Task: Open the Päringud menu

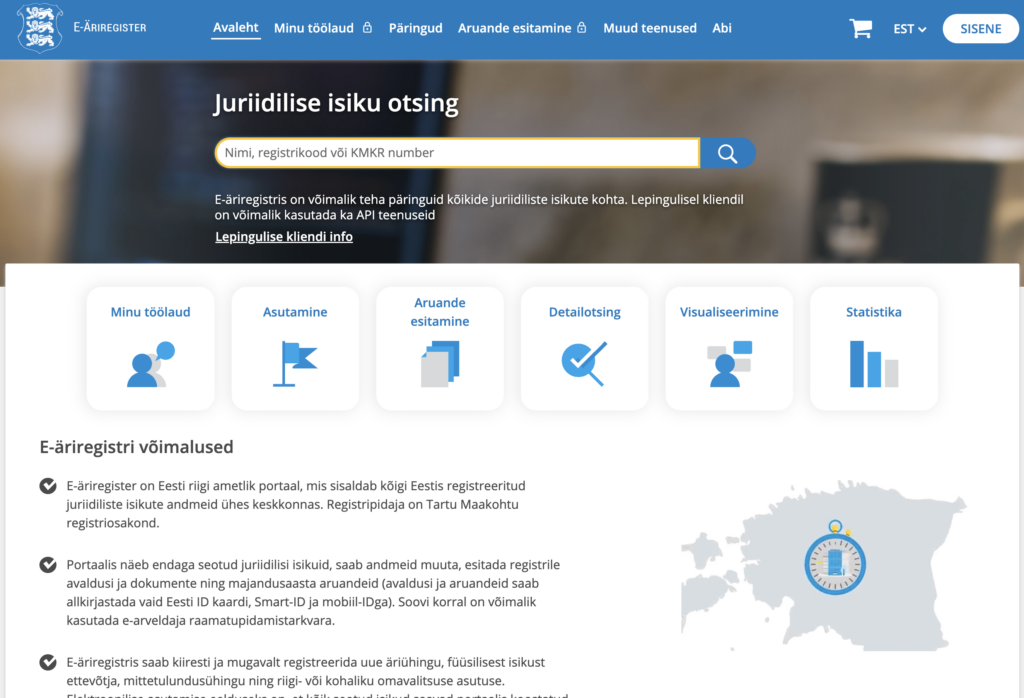Action: (415, 28)
